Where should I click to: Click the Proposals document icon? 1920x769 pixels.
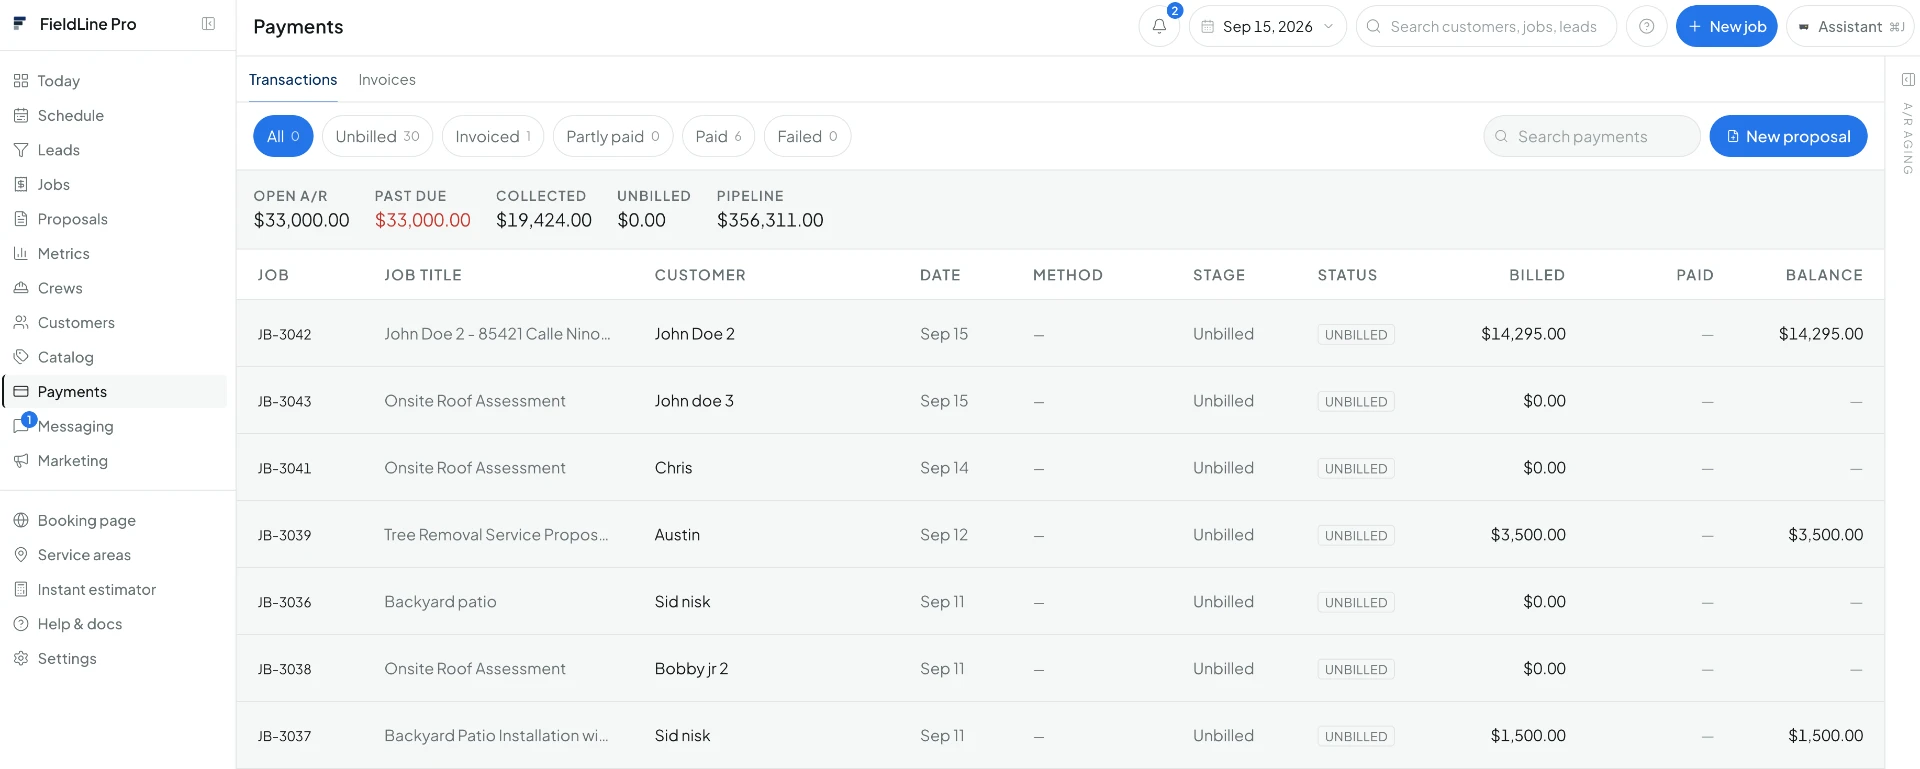[21, 219]
